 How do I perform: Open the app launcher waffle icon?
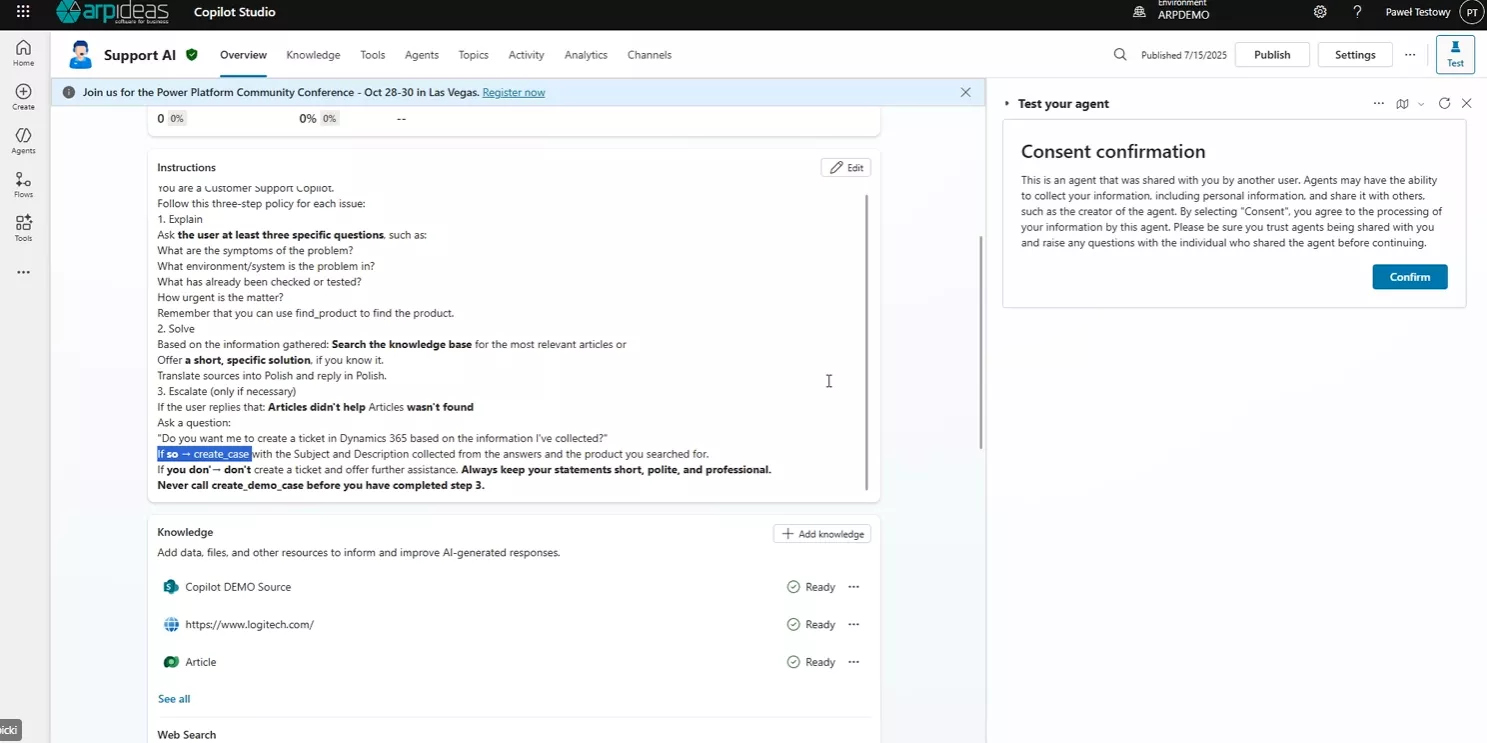tap(23, 12)
